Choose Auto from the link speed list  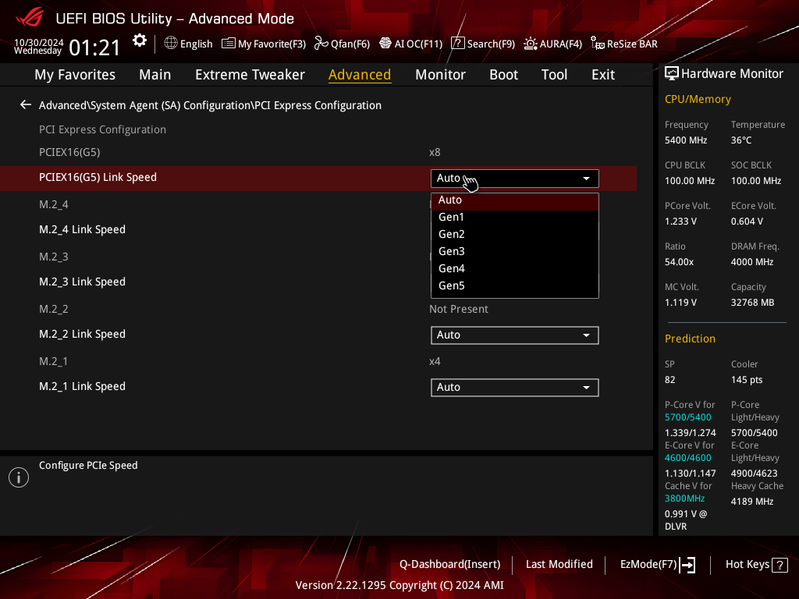[x=515, y=200]
